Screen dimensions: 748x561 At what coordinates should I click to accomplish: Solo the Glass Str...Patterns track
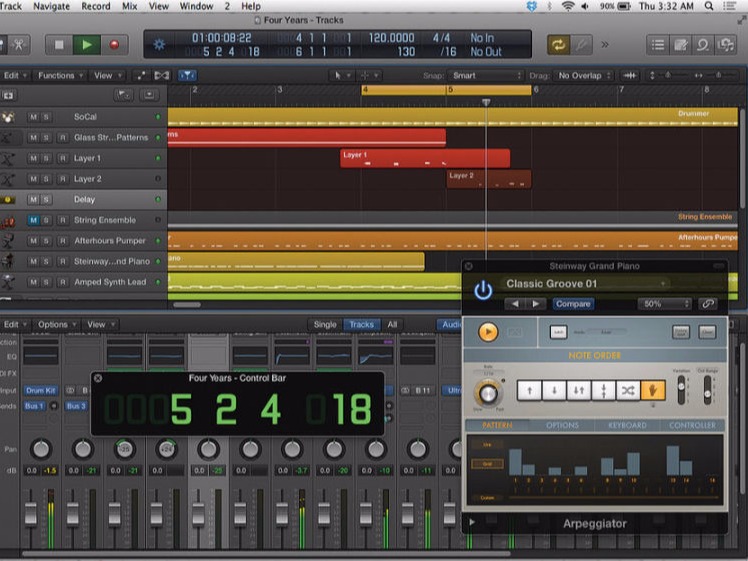point(46,137)
